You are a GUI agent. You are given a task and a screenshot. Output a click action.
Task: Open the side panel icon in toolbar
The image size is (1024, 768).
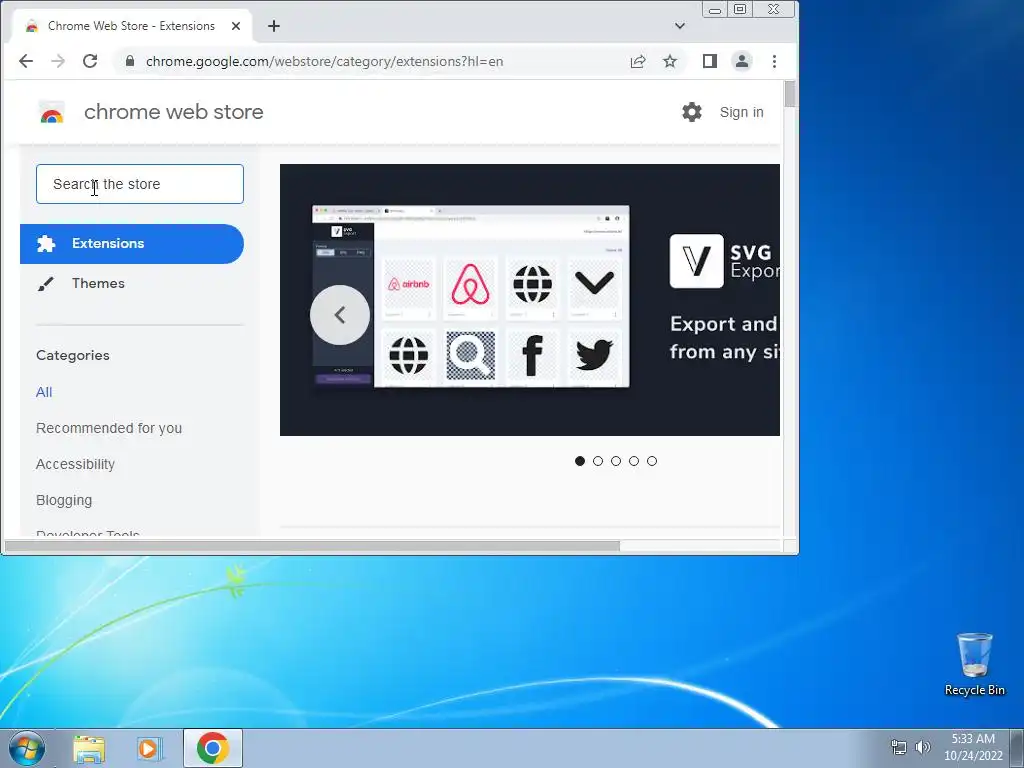710,61
